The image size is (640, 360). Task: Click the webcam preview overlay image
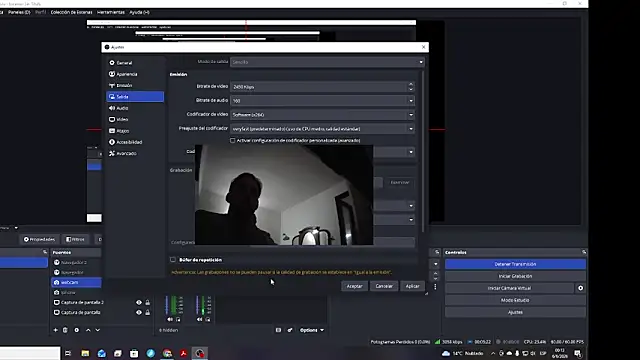coord(284,195)
